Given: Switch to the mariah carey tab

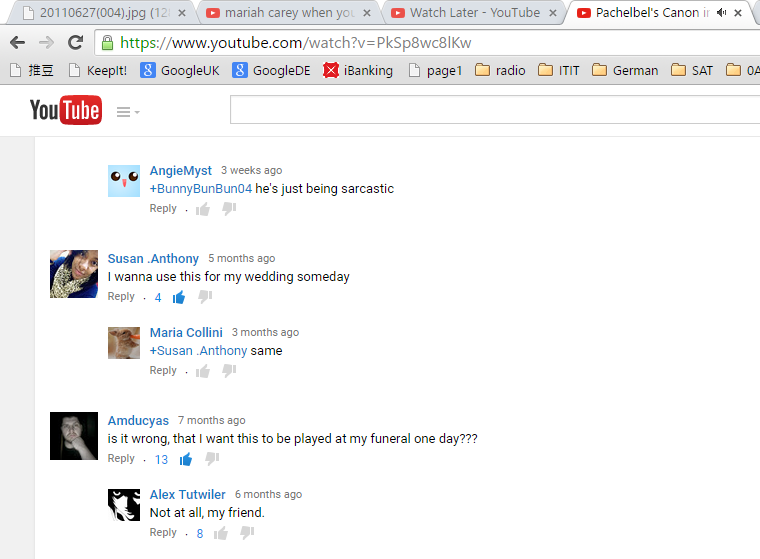Looking at the screenshot, I should (x=289, y=13).
